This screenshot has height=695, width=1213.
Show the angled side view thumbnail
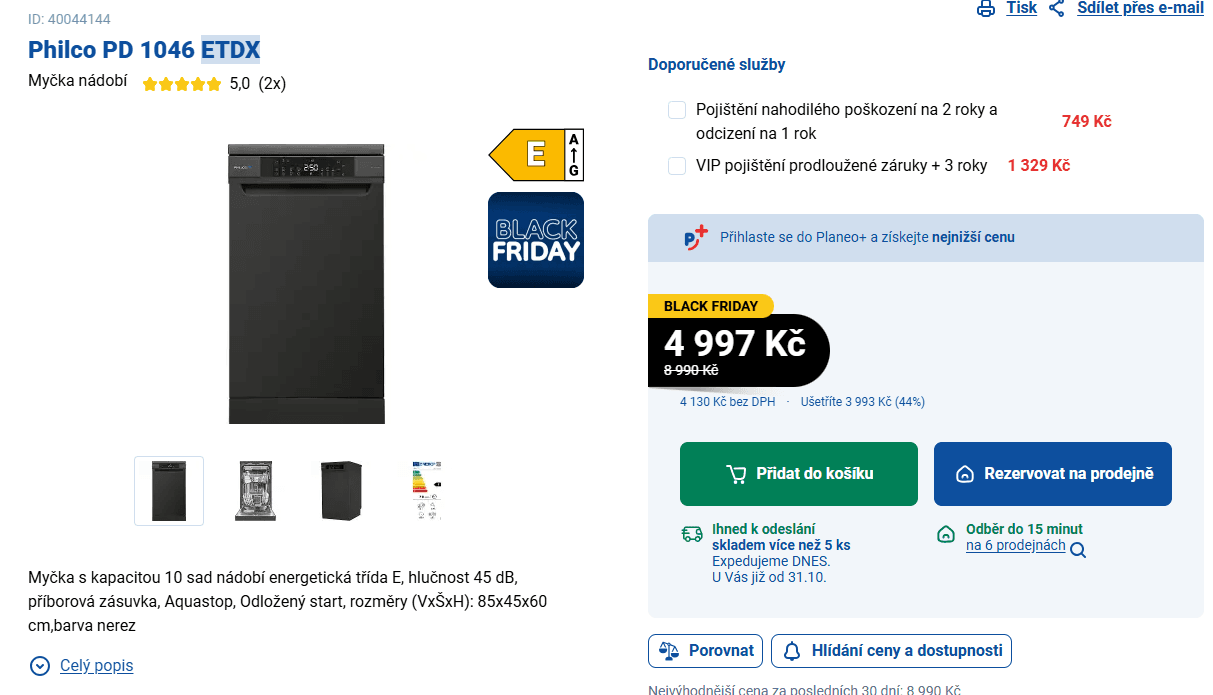341,491
